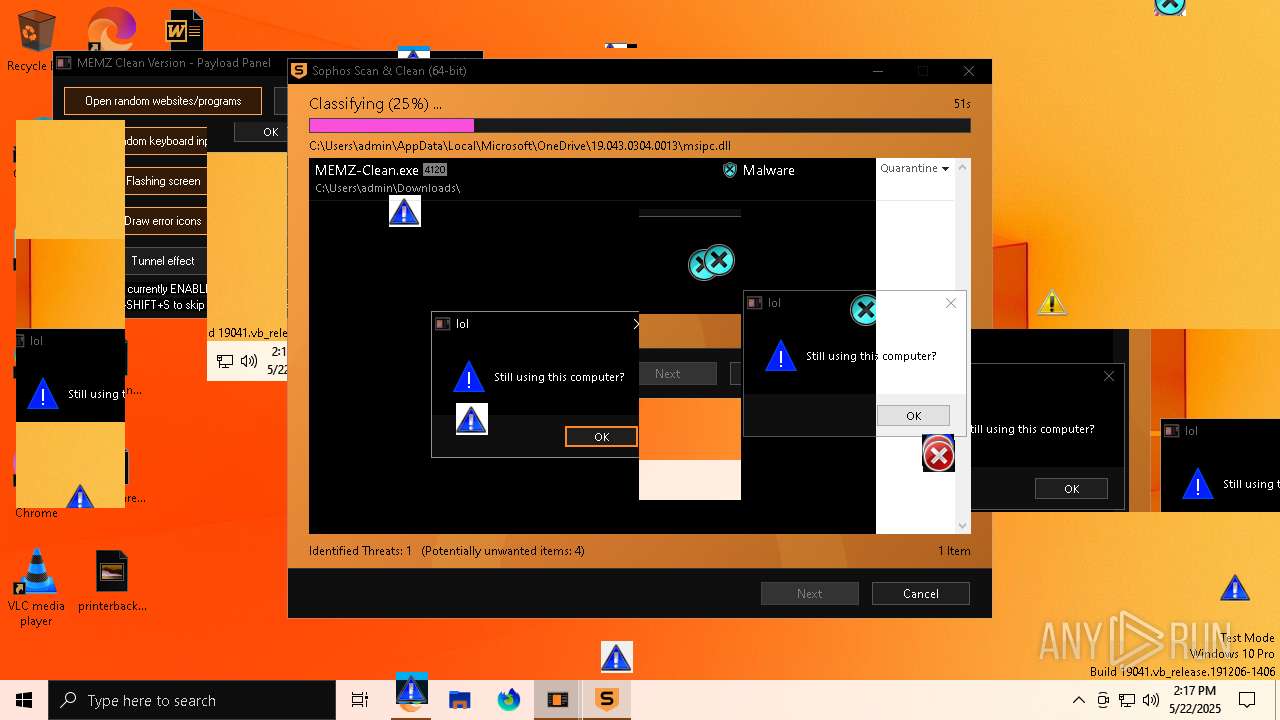This screenshot has width=1280, height=720.
Task: Open Microsoft Edge desktop shortcut
Action: pyautogui.click(x=110, y=28)
